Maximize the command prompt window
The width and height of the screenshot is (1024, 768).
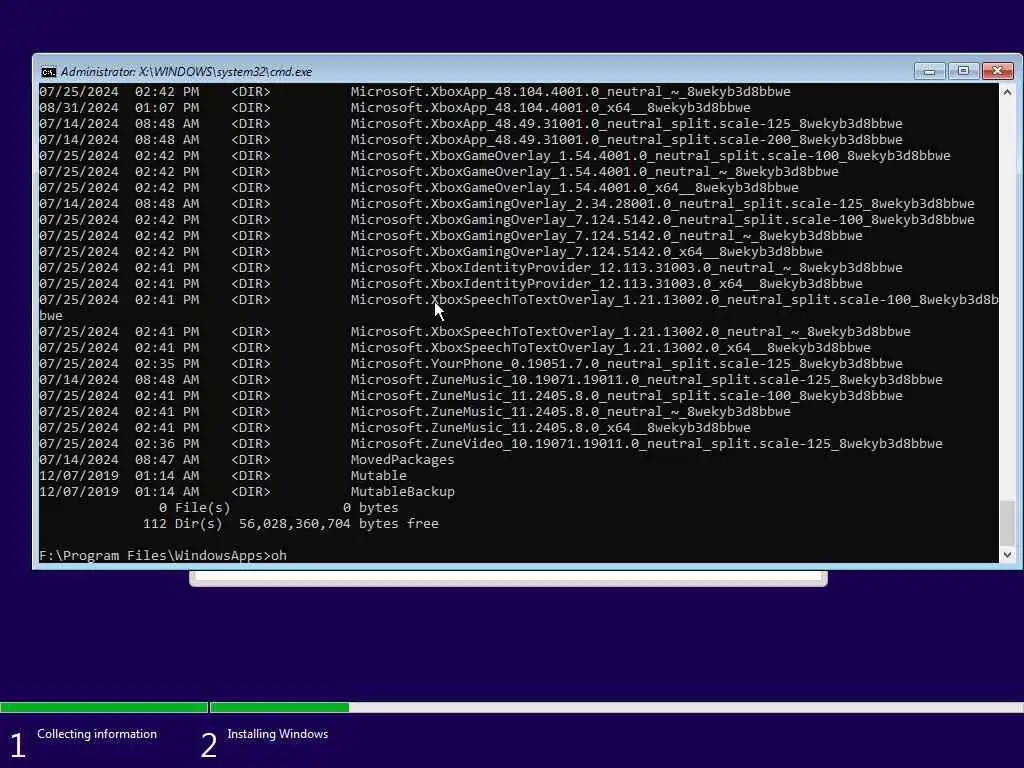[963, 71]
